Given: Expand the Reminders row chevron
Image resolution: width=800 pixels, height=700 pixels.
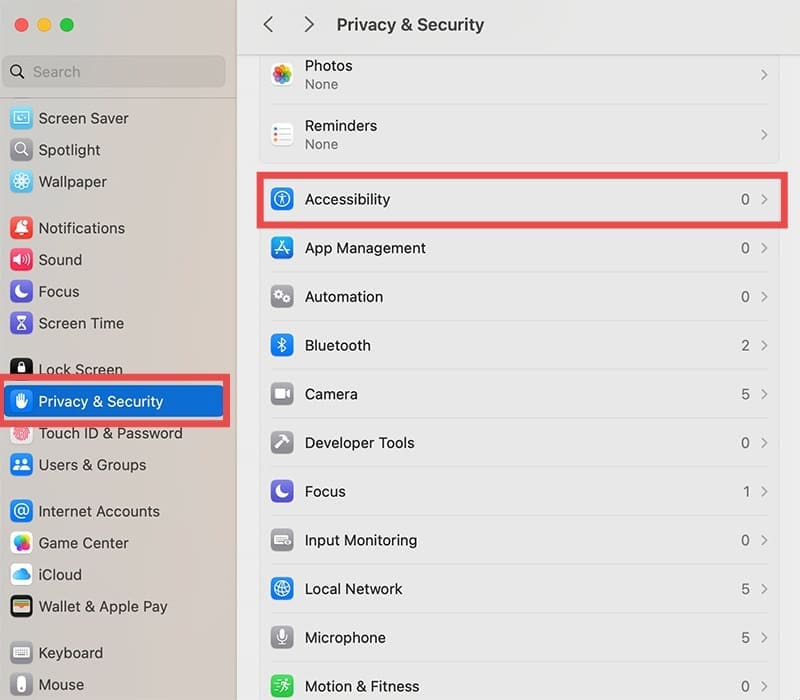Looking at the screenshot, I should point(764,135).
